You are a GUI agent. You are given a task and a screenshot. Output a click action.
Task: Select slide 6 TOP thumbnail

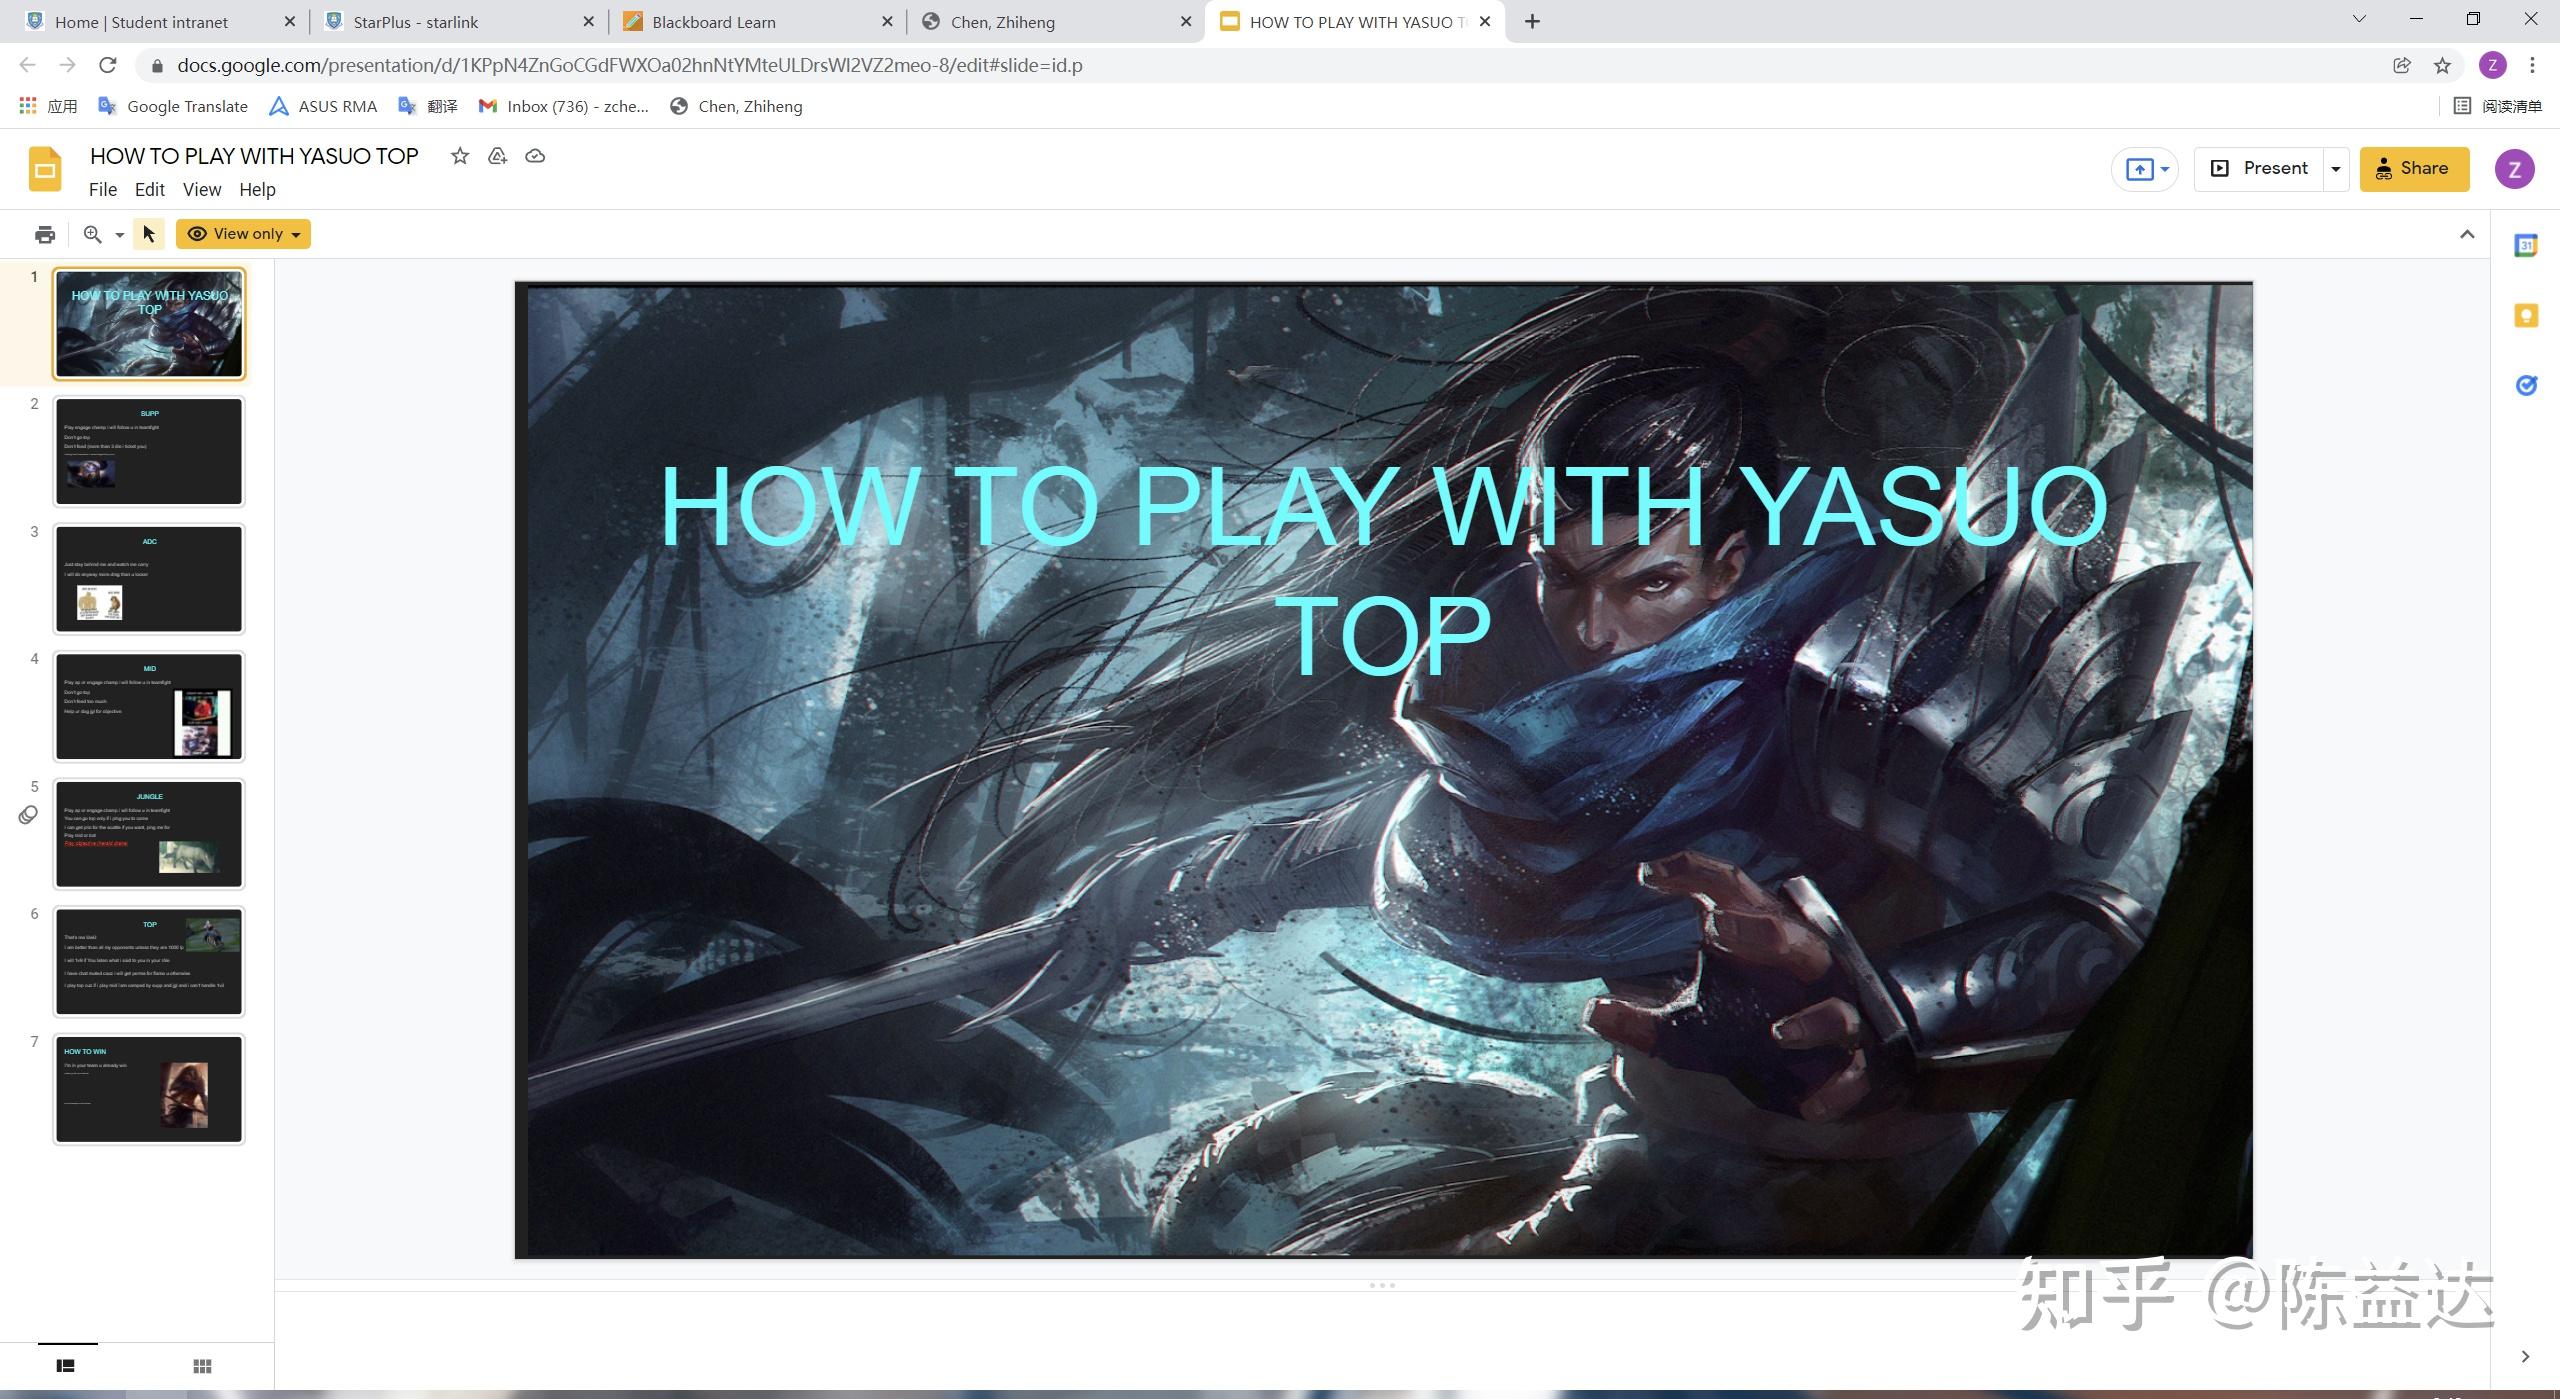tap(149, 961)
